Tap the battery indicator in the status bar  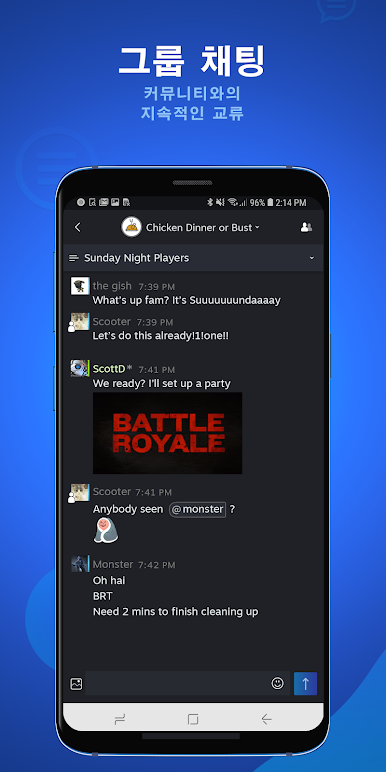click(270, 202)
